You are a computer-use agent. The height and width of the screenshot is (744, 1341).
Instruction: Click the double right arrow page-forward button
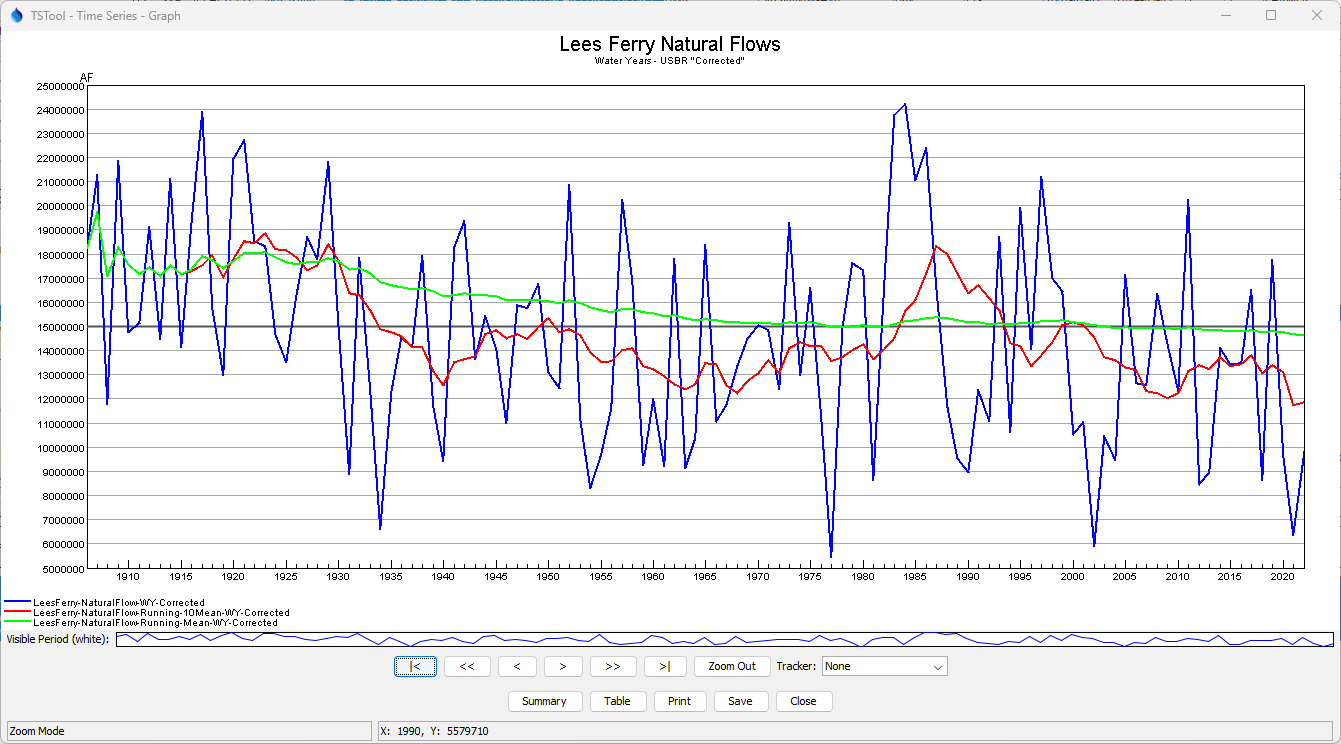point(613,666)
